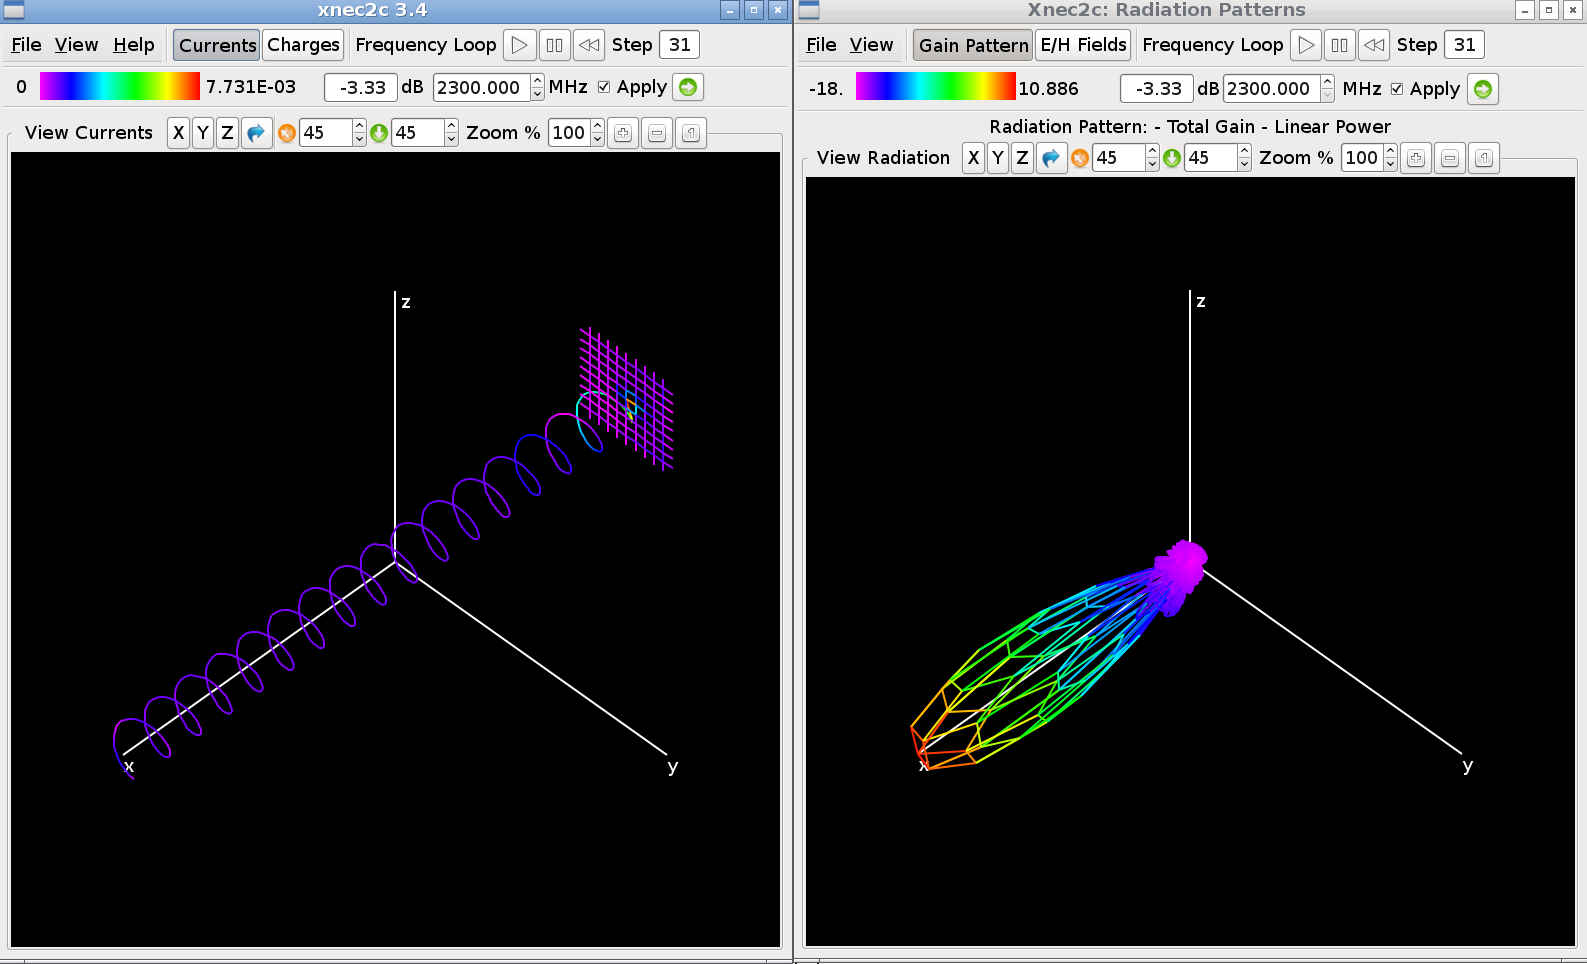Click the 10.886 maximum gain value
This screenshot has width=1587, height=964.
pyautogui.click(x=1048, y=89)
